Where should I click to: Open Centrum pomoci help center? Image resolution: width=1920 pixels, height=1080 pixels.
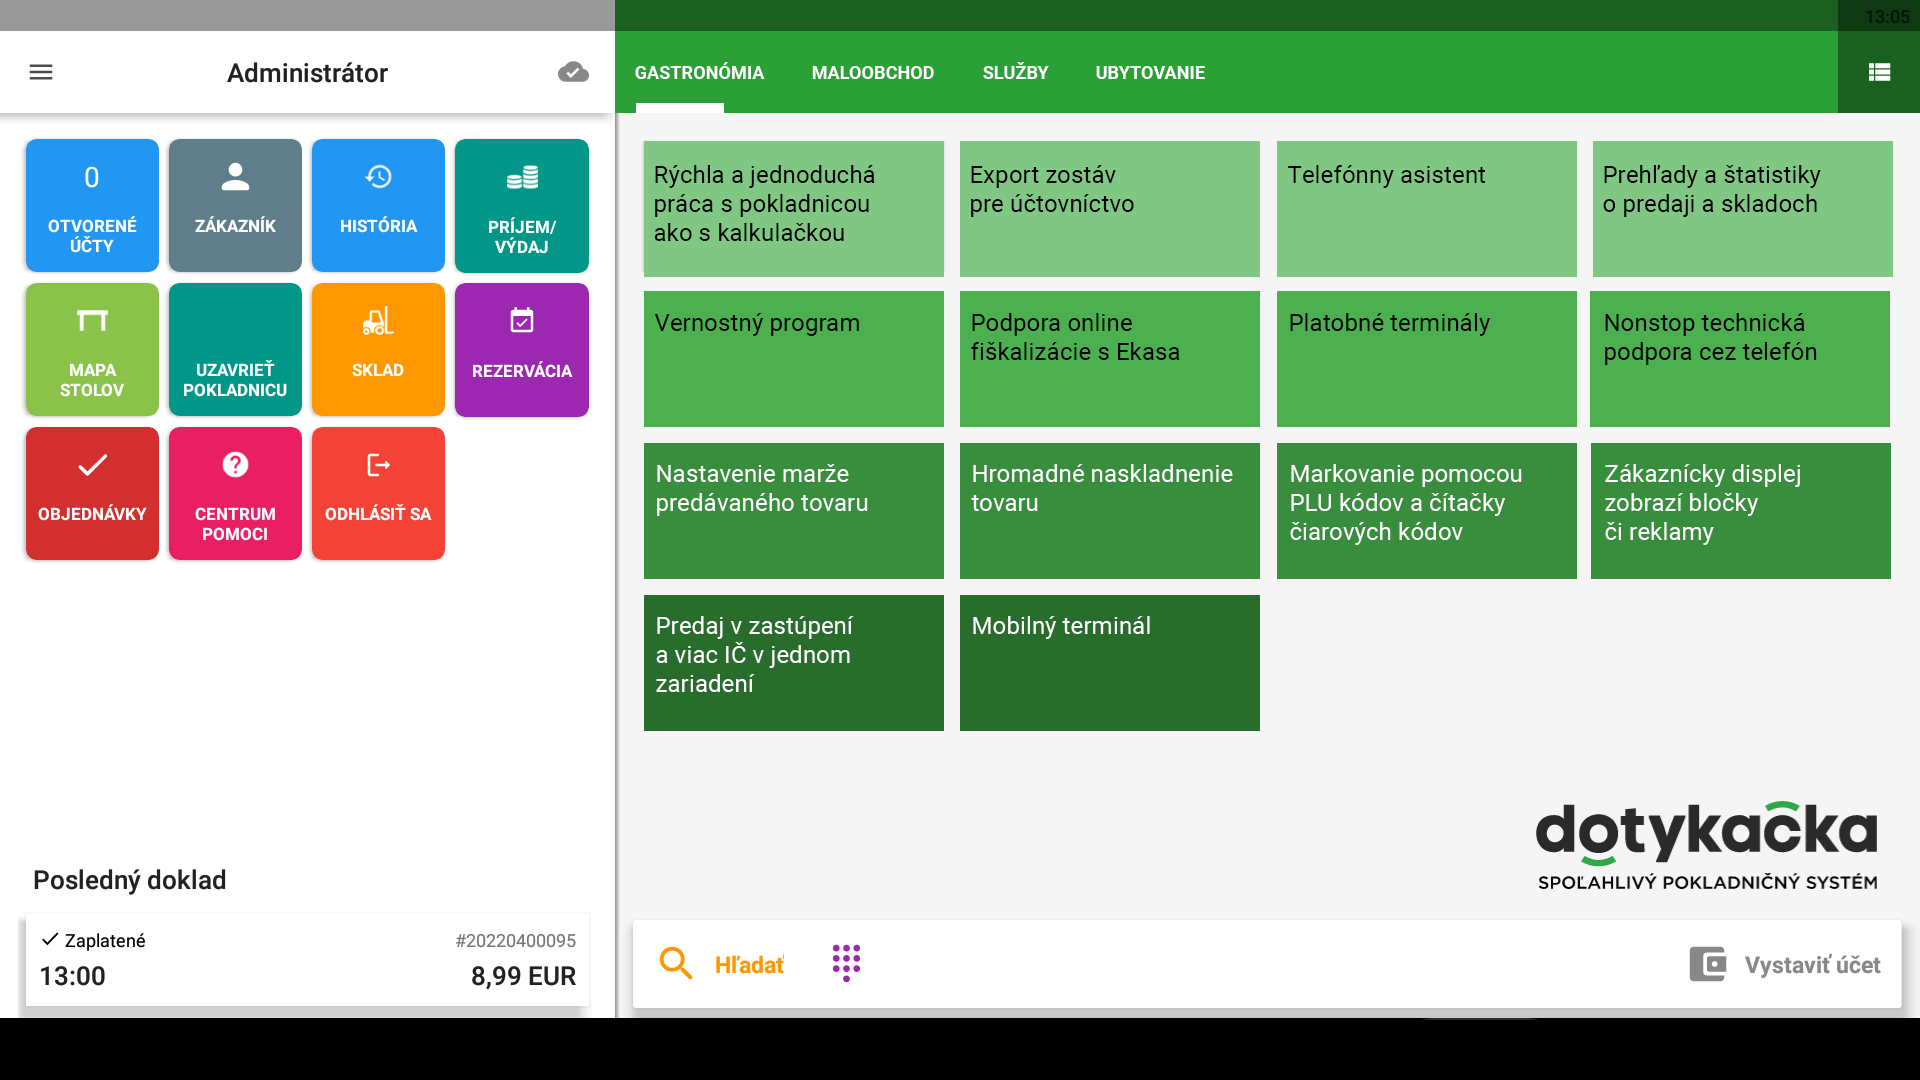click(x=235, y=493)
